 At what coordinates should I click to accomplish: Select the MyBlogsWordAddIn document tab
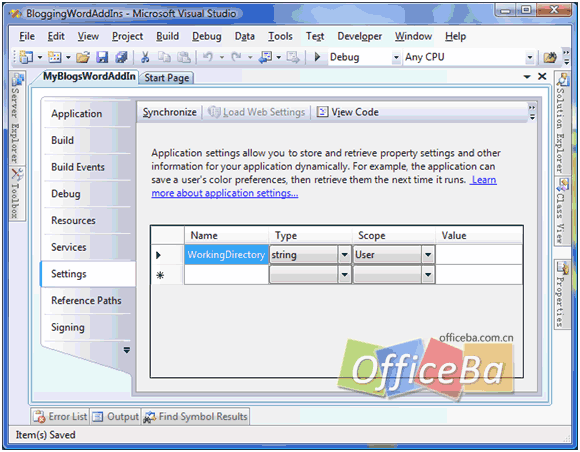[x=89, y=77]
